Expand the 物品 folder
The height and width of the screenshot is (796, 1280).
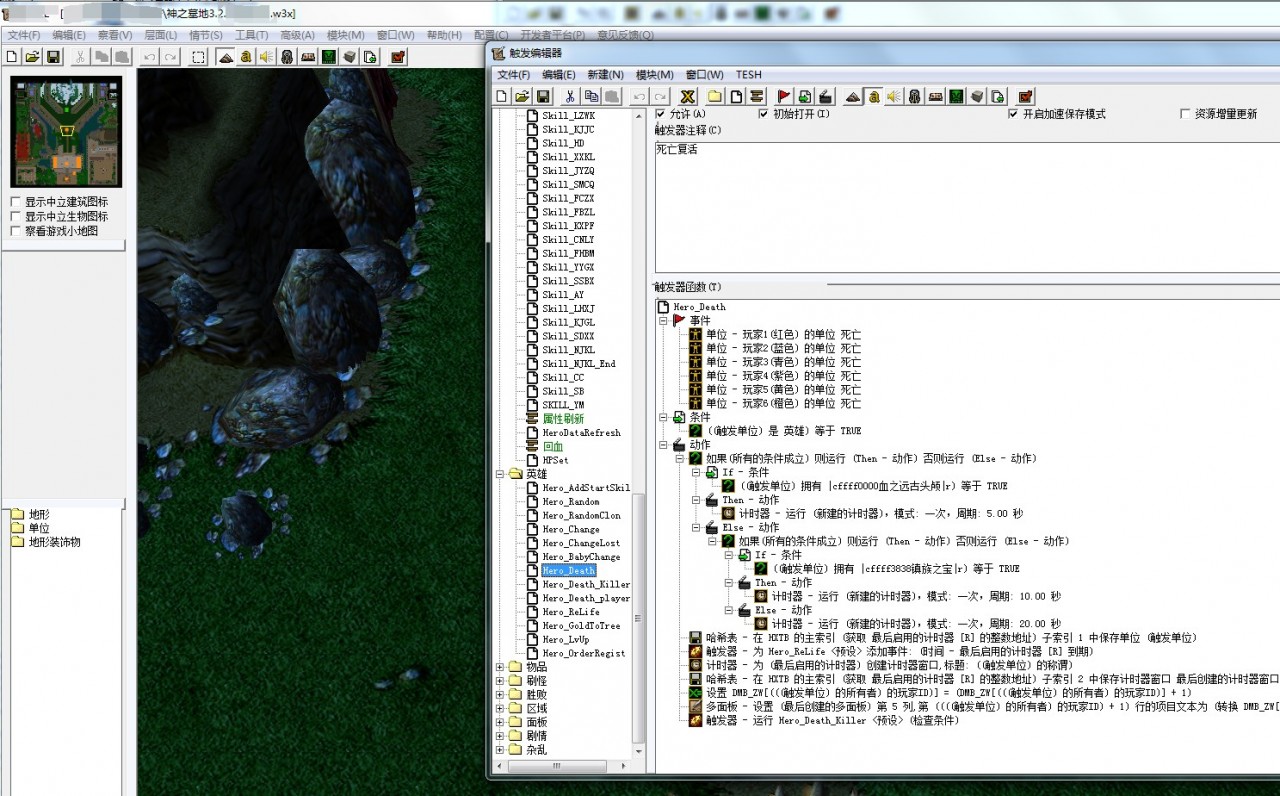tap(501, 667)
